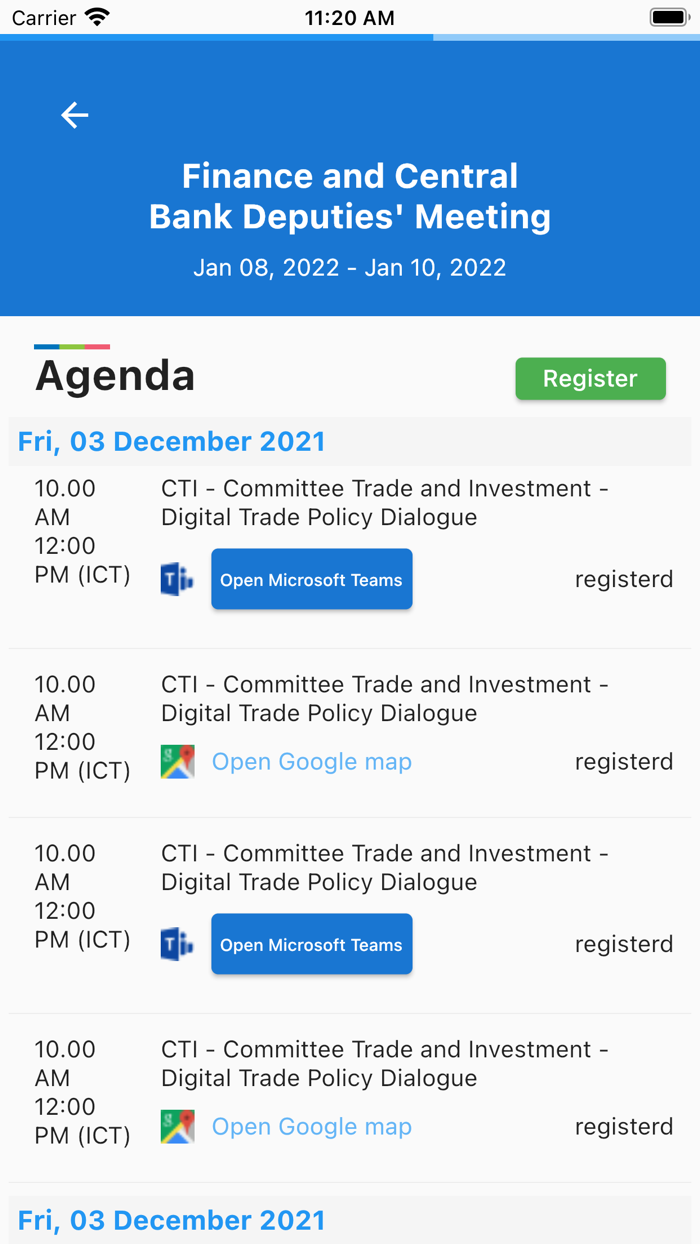700x1244 pixels.
Task: Click the Microsoft Teams icon in third agenda item
Action: click(177, 944)
